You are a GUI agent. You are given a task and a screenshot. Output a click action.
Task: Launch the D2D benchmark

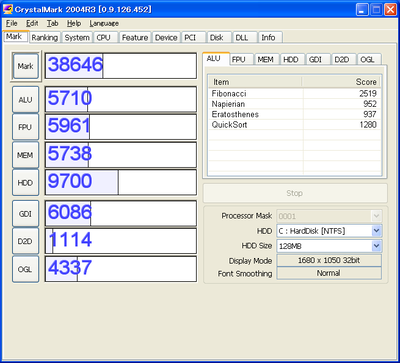pos(26,241)
